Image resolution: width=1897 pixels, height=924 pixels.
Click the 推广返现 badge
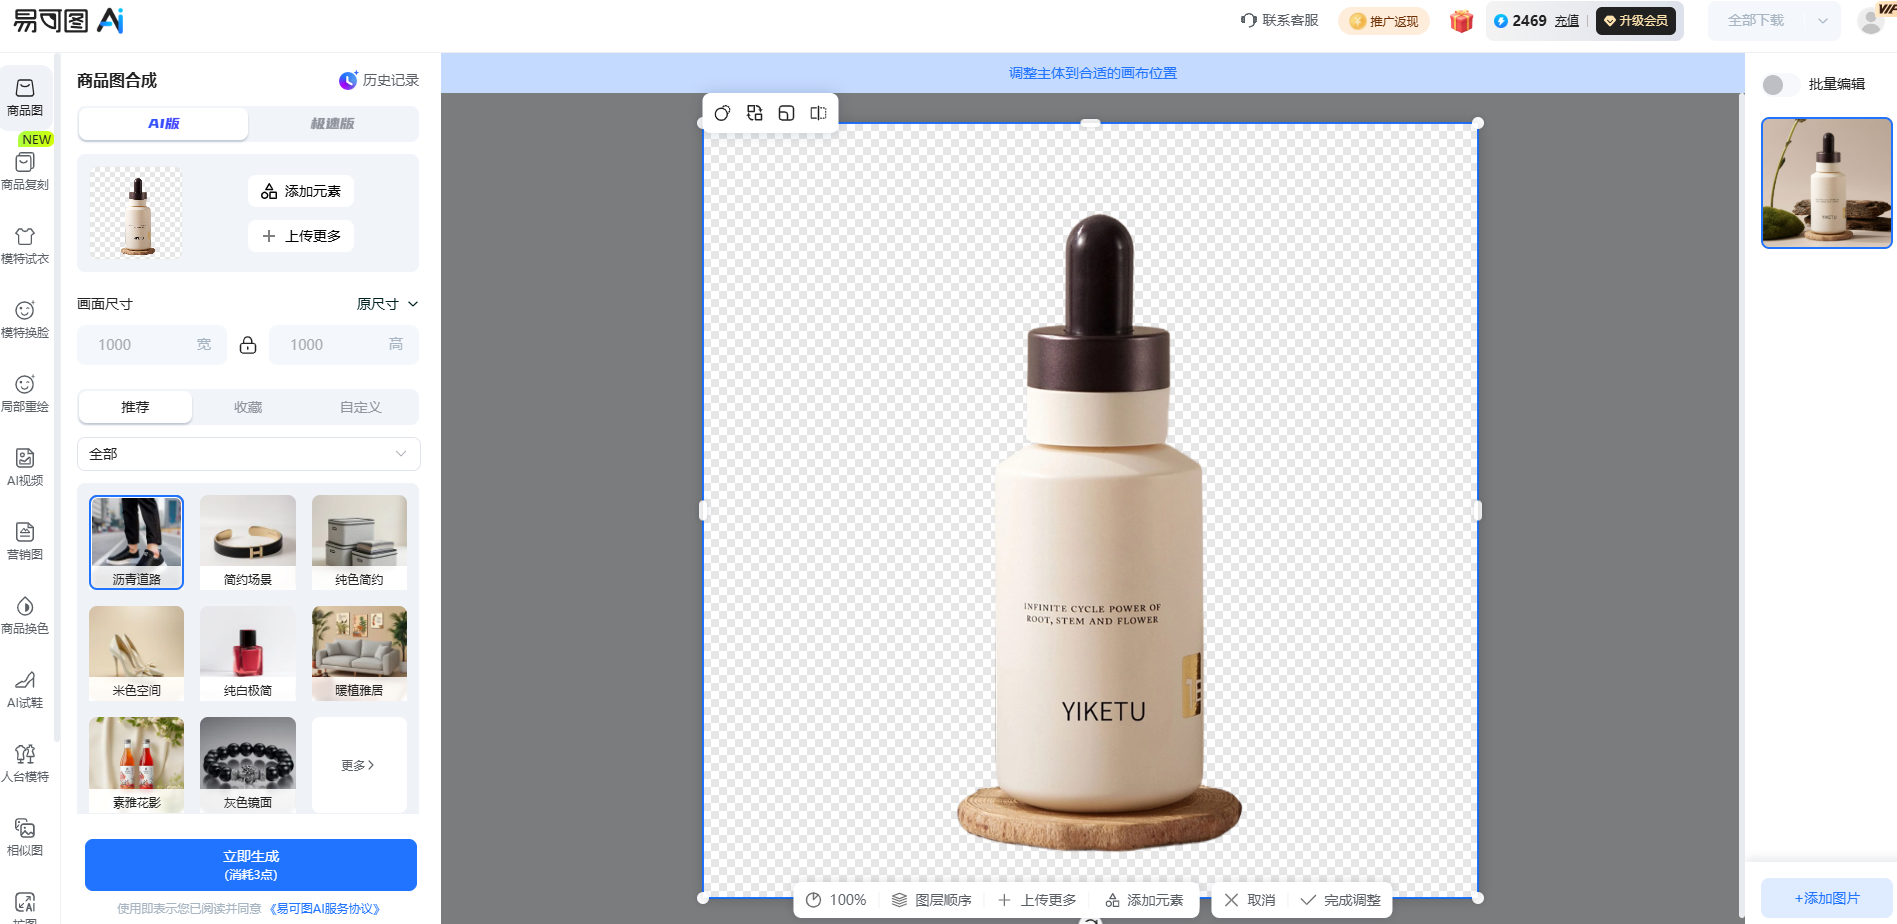(1384, 21)
